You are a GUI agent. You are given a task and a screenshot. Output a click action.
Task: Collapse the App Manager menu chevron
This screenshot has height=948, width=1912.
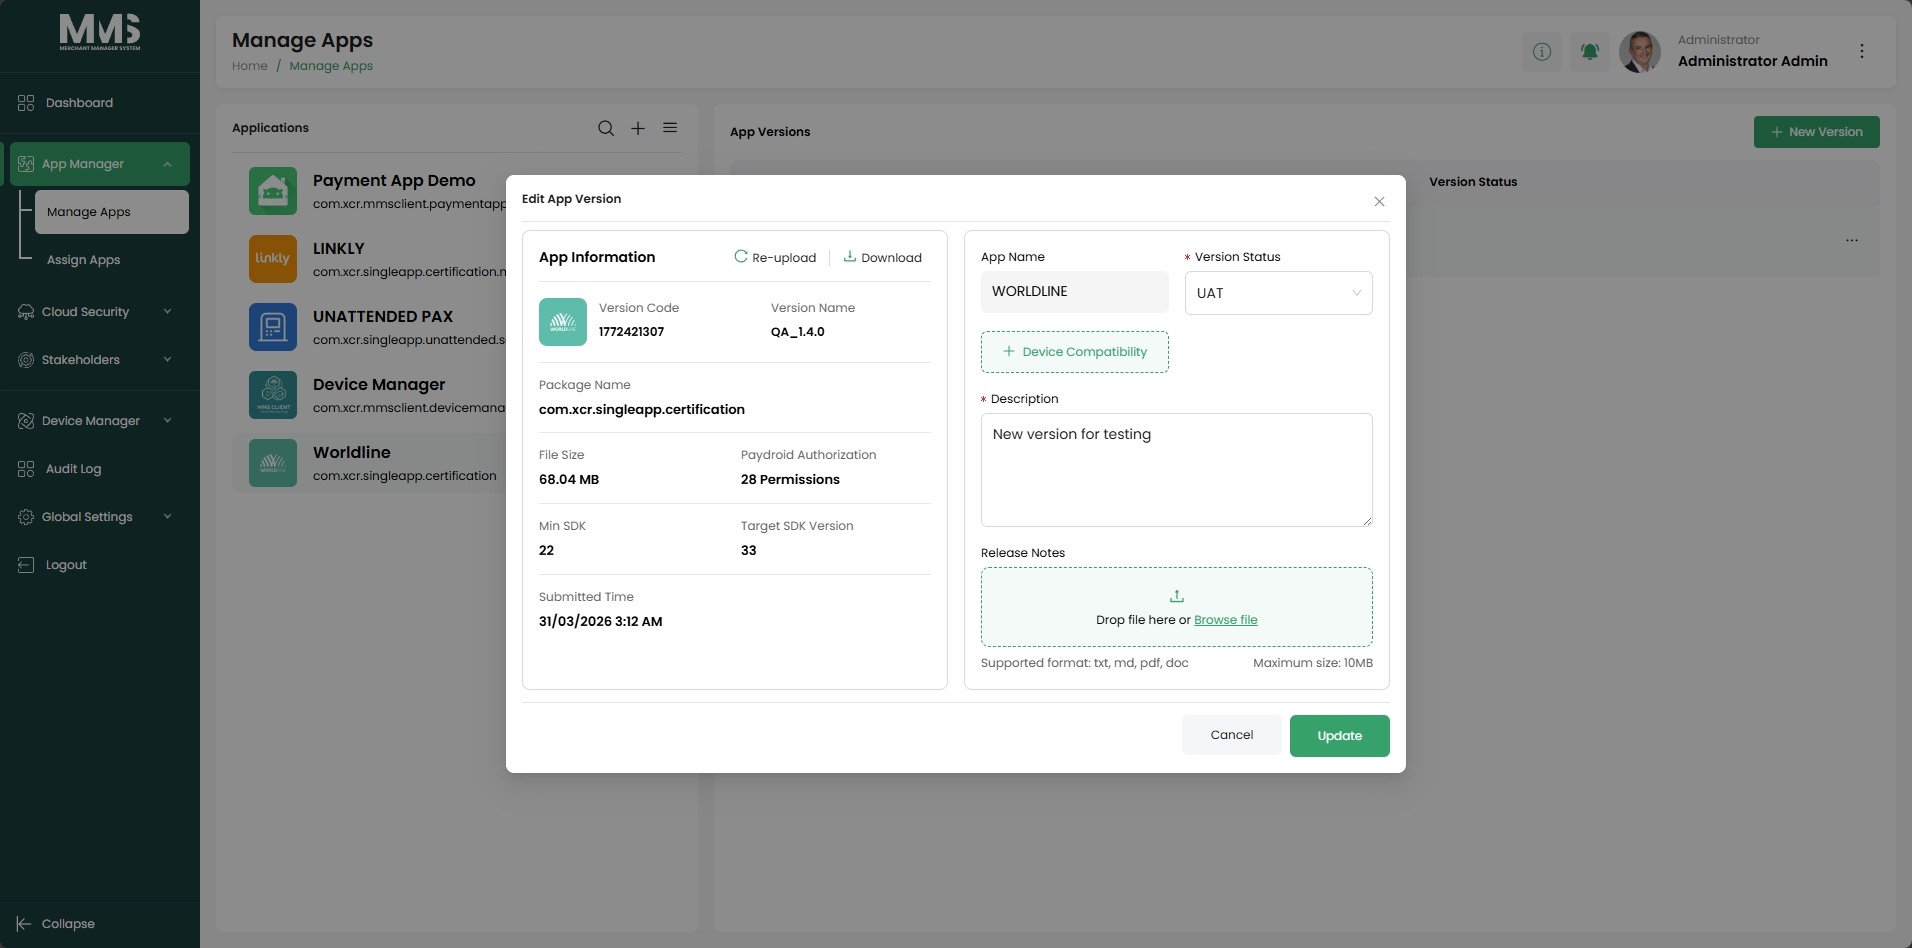168,164
